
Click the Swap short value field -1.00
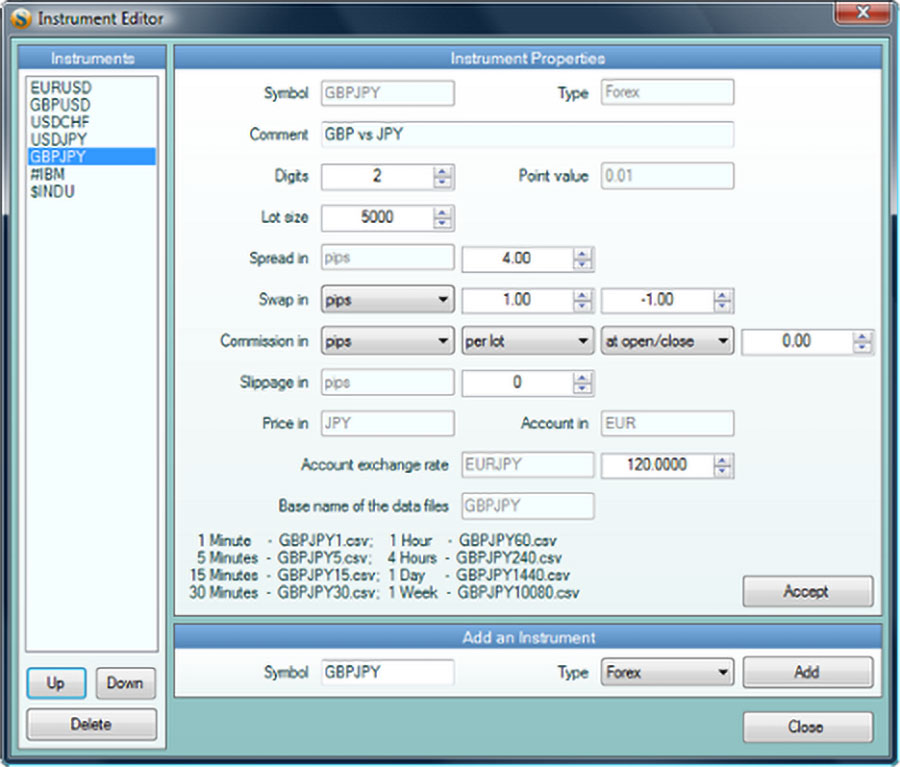click(x=657, y=300)
